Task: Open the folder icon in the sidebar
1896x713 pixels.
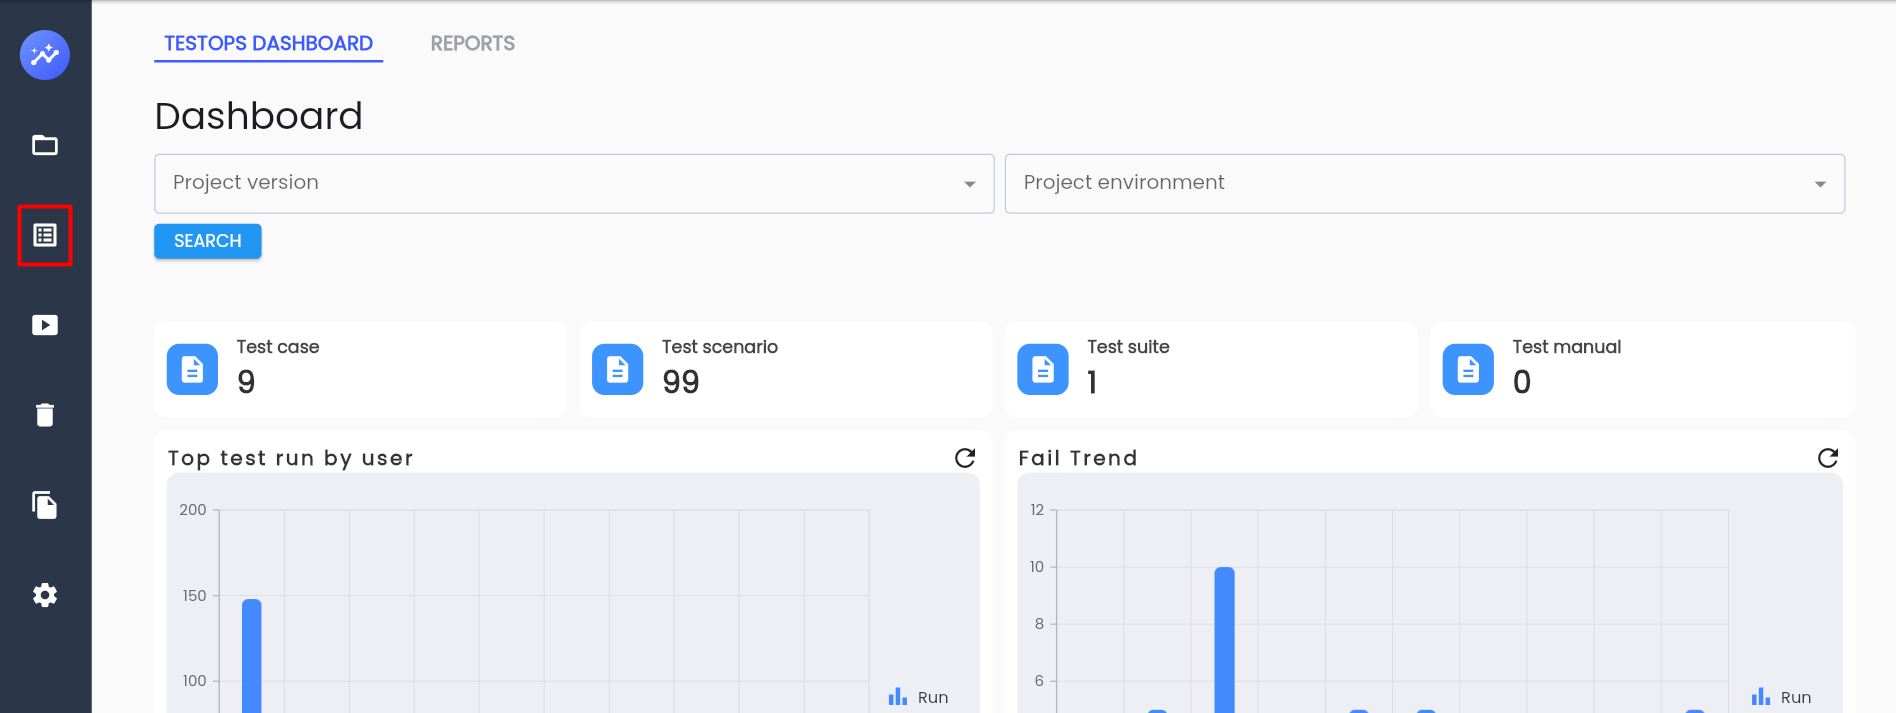Action: pos(45,145)
